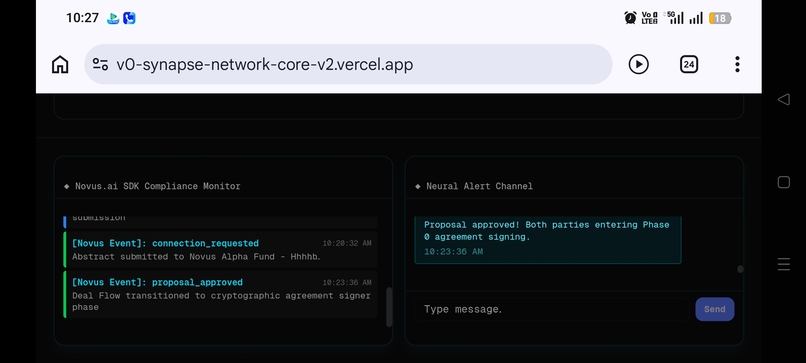Click the Novus.ai SDK Compliance Monitor heading
This screenshot has width=806, height=363.
[158, 186]
